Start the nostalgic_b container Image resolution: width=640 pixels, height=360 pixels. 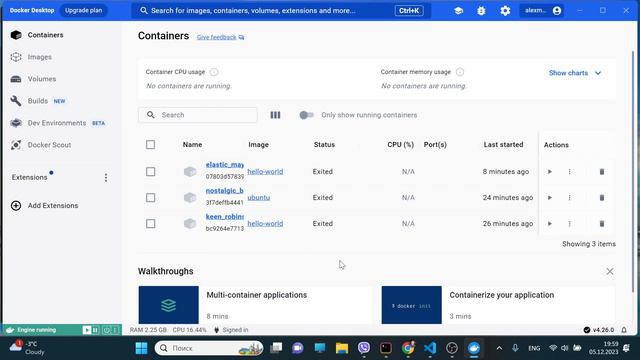(x=550, y=198)
